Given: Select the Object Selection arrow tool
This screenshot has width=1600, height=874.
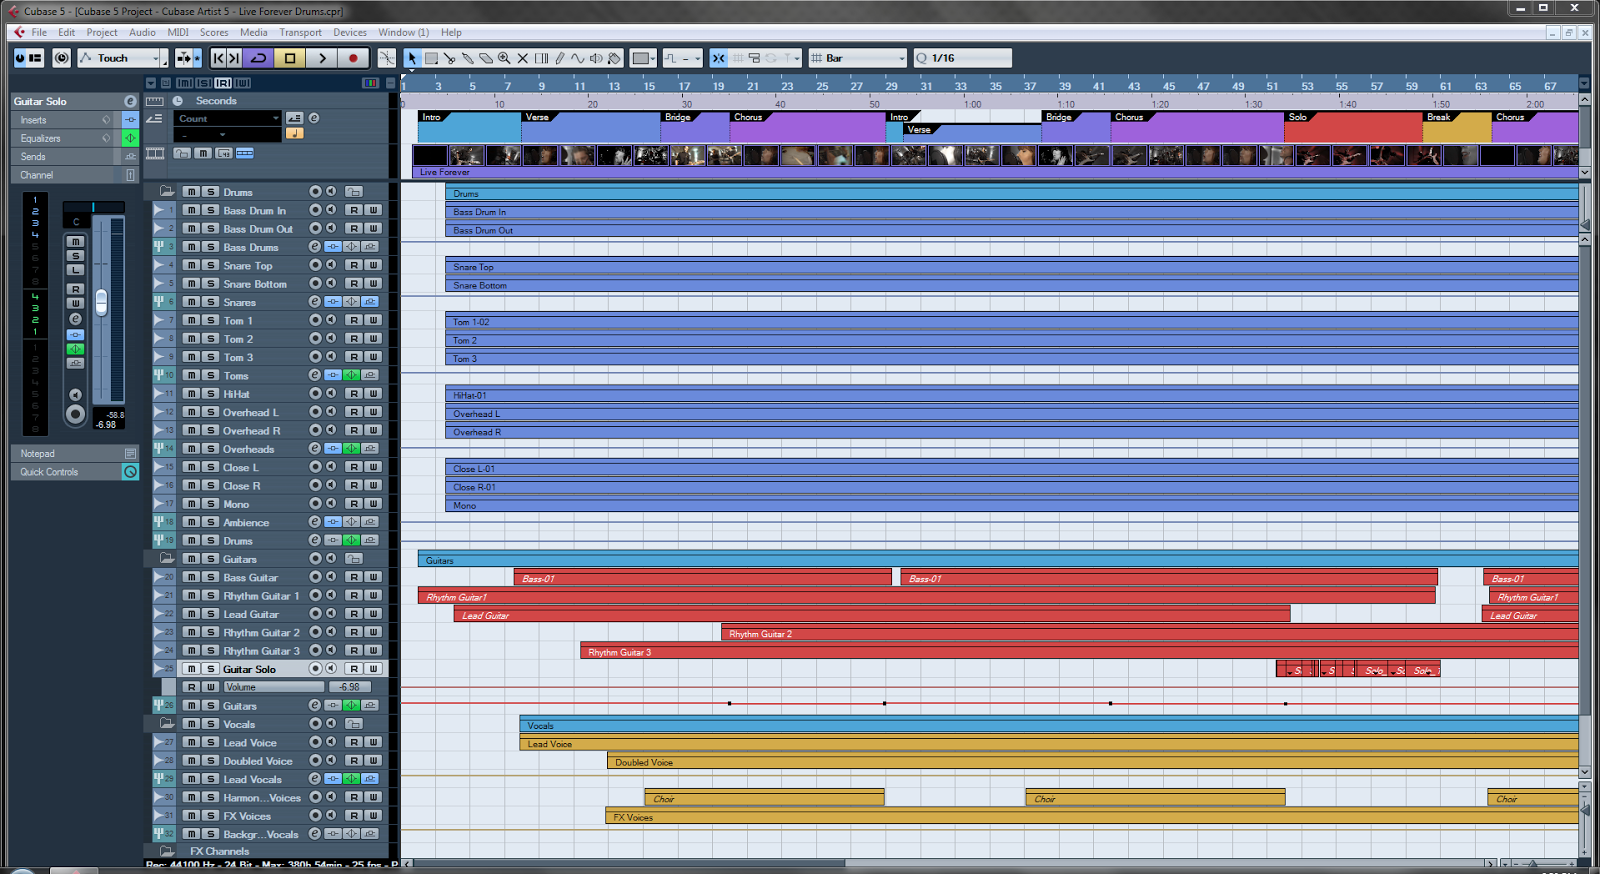Looking at the screenshot, I should coord(412,58).
